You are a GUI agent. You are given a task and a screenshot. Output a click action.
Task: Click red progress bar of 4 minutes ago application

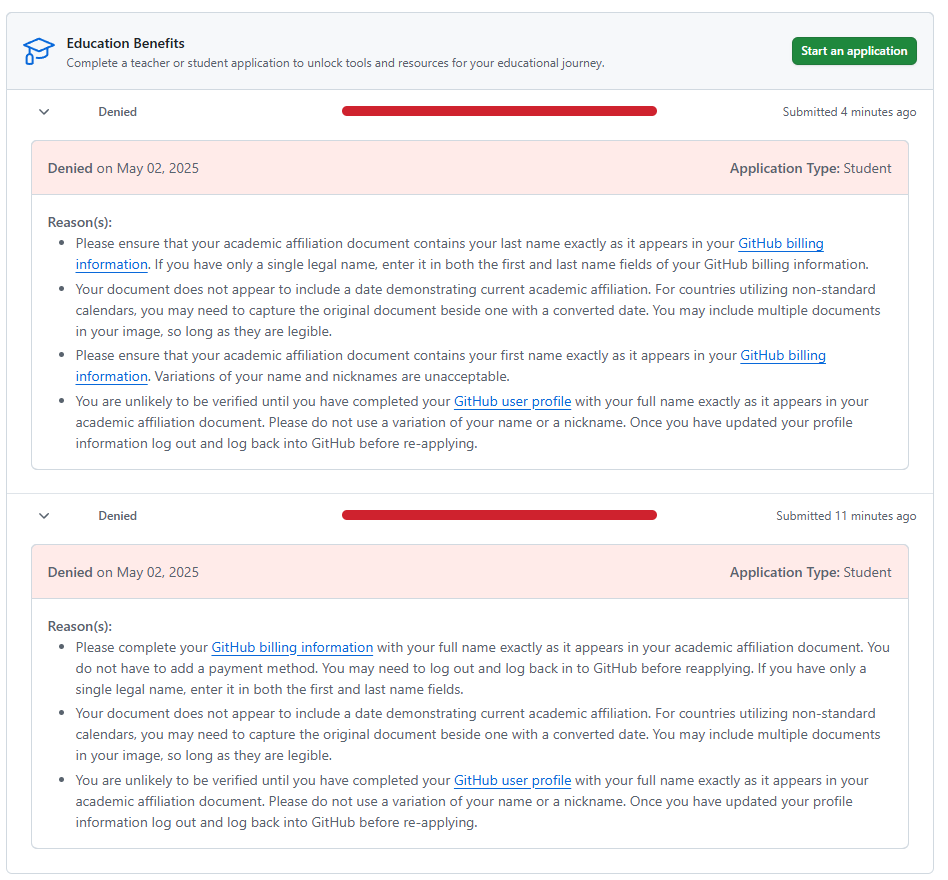pyautogui.click(x=499, y=111)
